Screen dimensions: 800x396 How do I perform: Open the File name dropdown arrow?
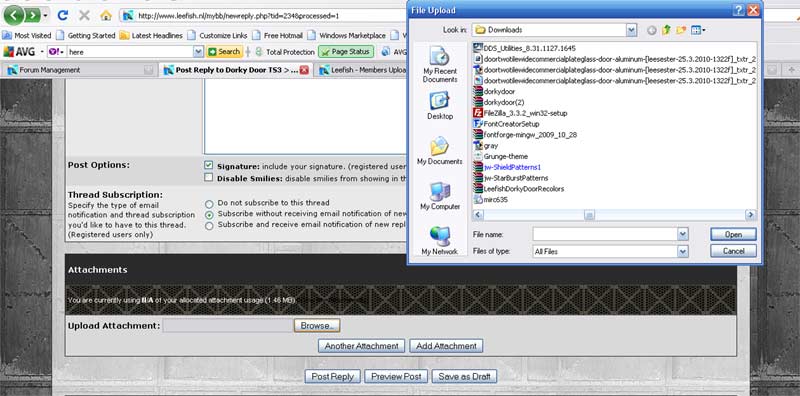point(683,234)
